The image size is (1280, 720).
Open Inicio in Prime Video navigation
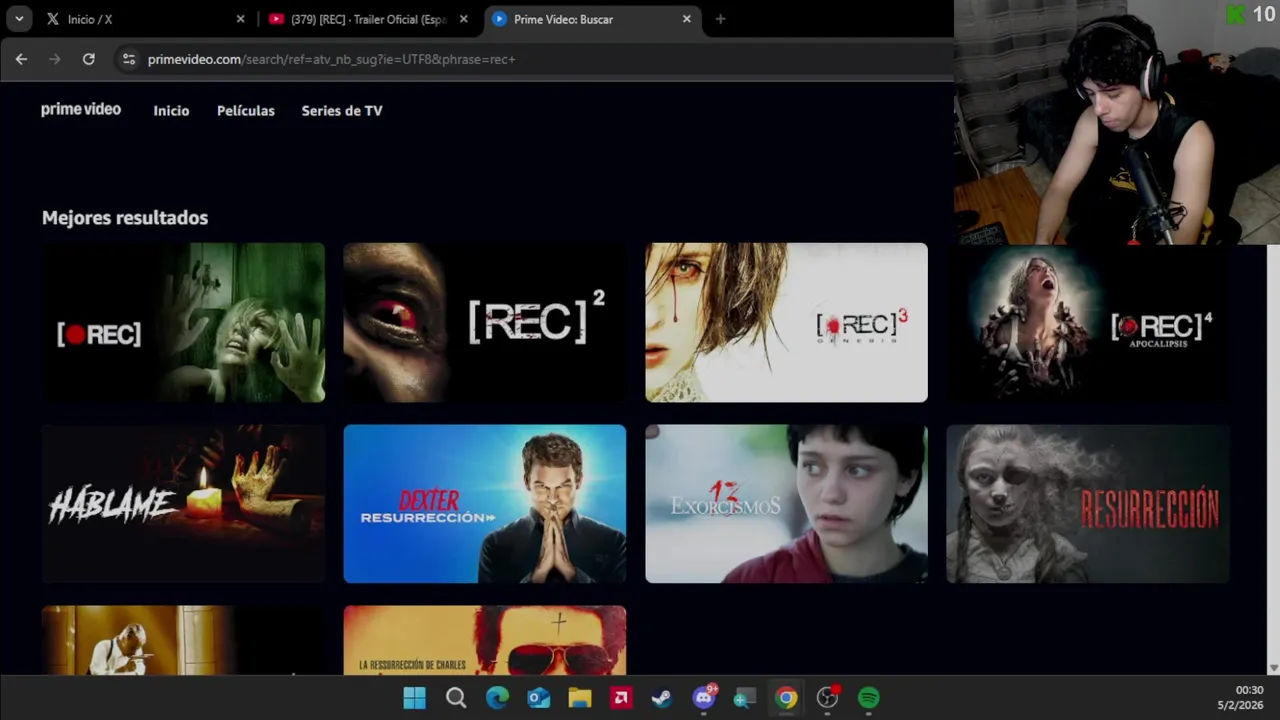coord(171,111)
